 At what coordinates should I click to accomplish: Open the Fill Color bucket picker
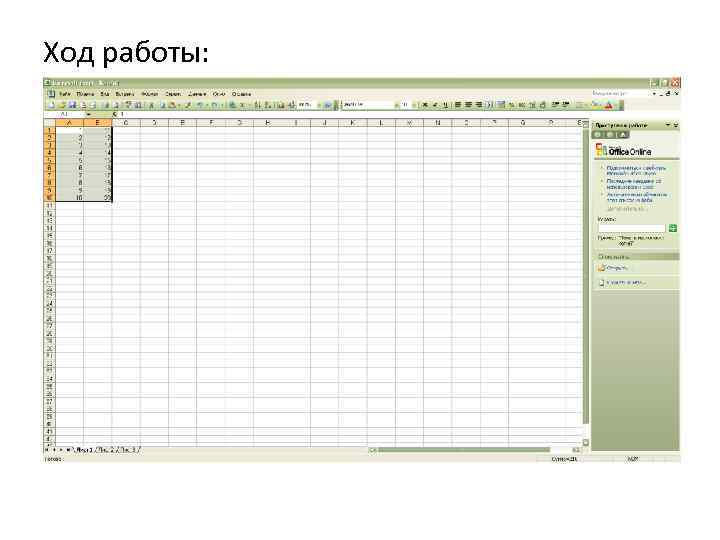coord(596,105)
